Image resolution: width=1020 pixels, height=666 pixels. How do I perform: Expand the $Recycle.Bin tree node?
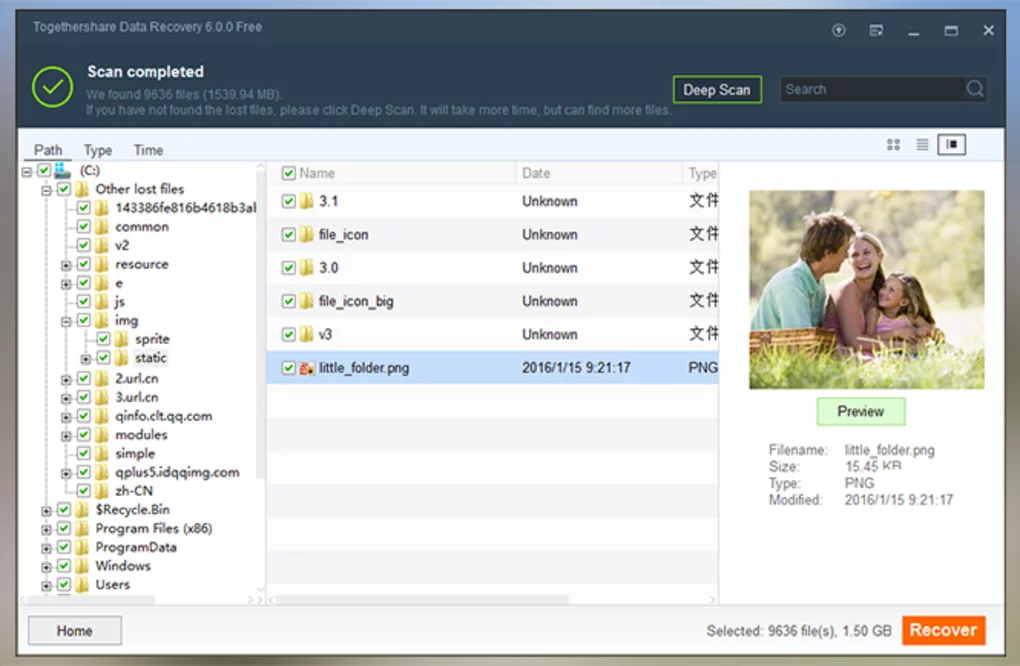pos(46,510)
